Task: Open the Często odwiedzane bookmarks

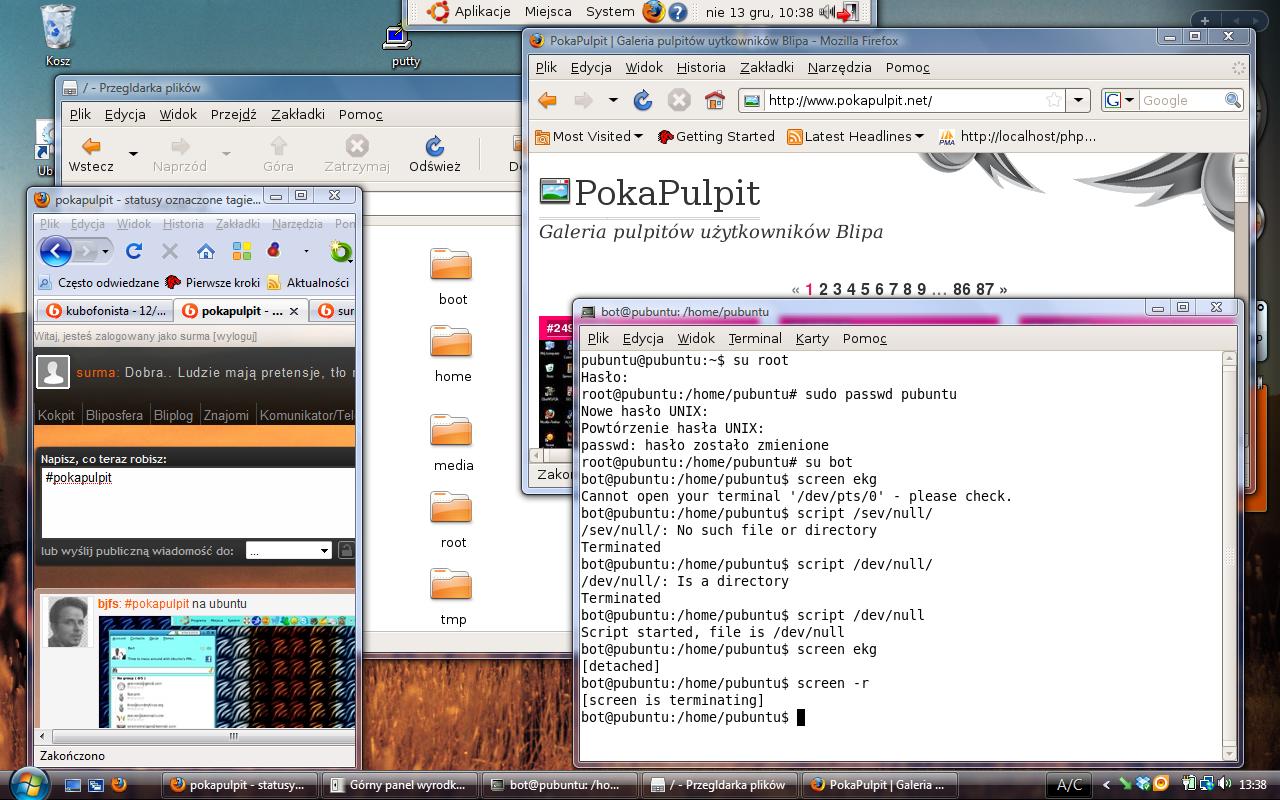Action: [x=99, y=283]
